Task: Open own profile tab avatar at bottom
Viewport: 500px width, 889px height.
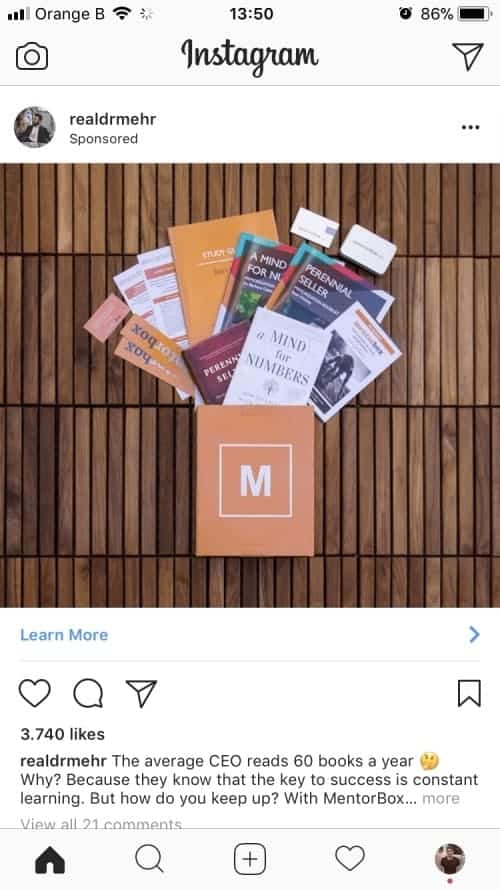Action: click(450, 859)
